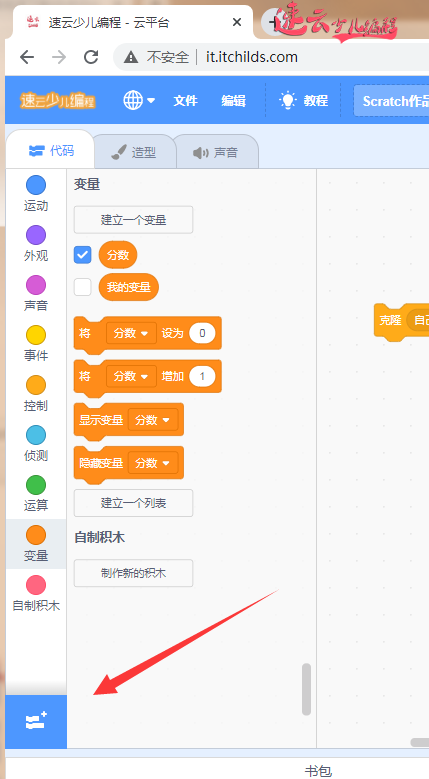The image size is (429, 779).
Task: Click the 自制积木 heading in palette
Action: click(x=99, y=537)
